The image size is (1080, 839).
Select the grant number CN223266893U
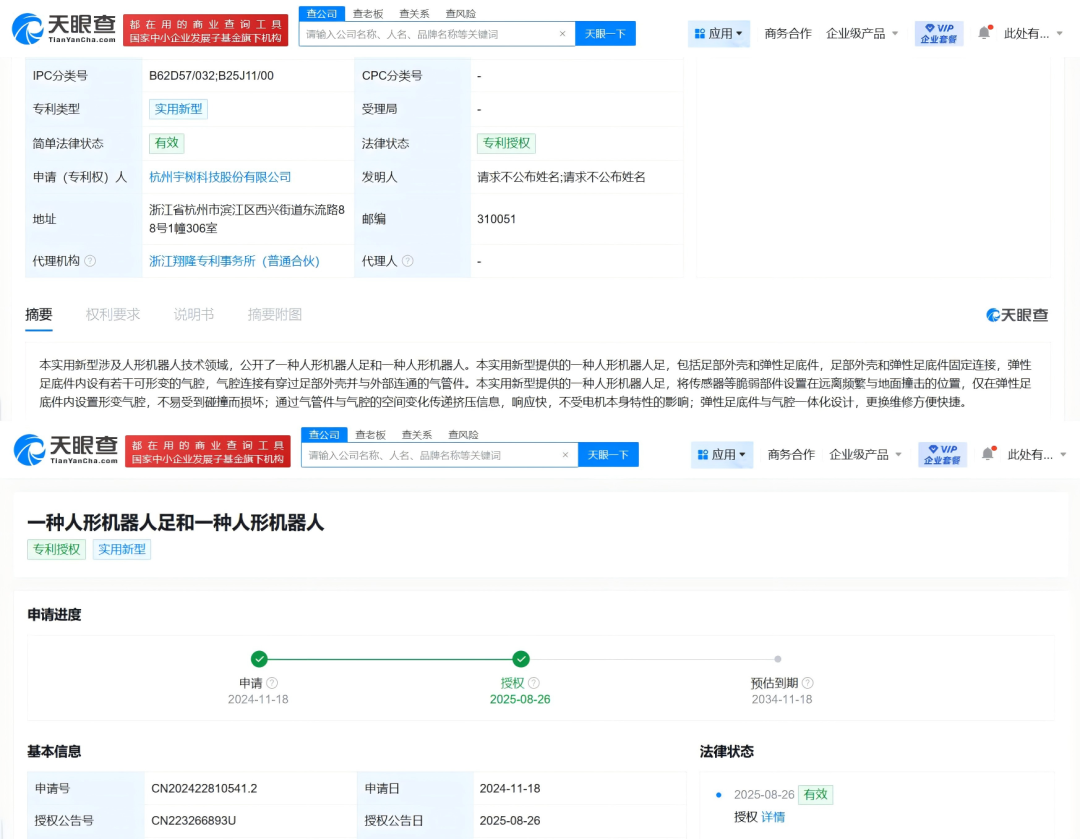(x=194, y=820)
